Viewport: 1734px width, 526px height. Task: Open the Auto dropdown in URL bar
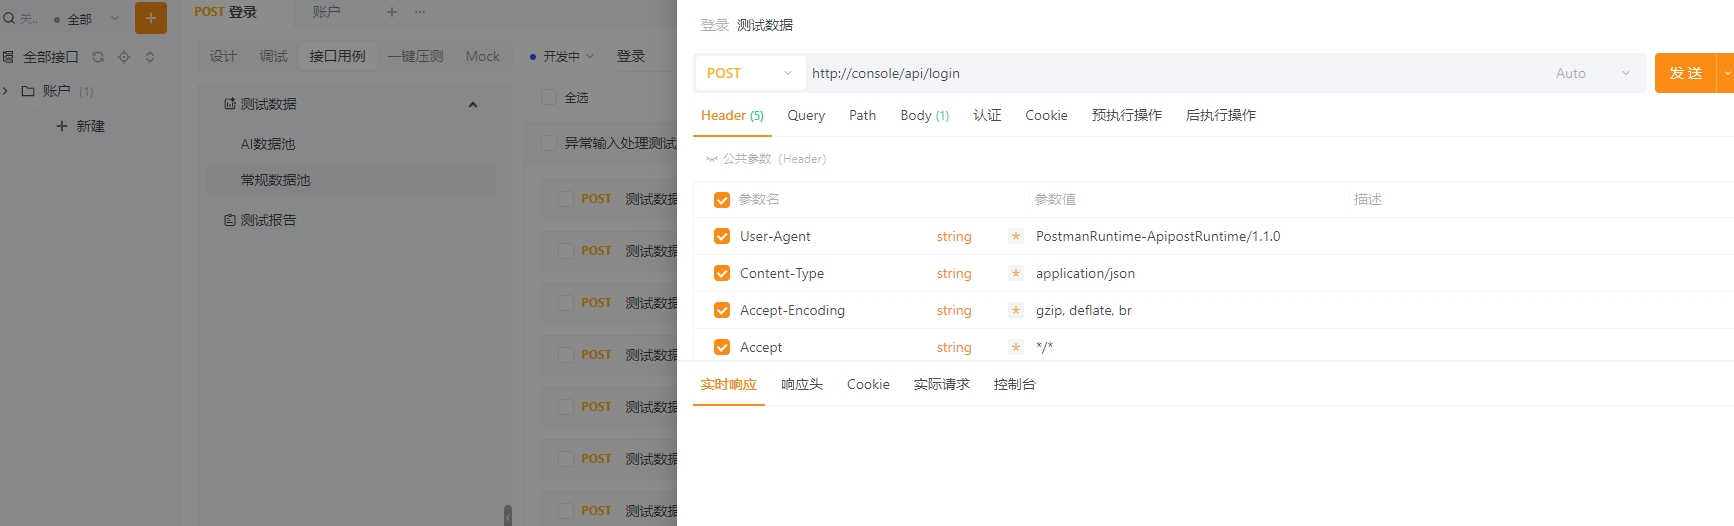click(x=1593, y=73)
